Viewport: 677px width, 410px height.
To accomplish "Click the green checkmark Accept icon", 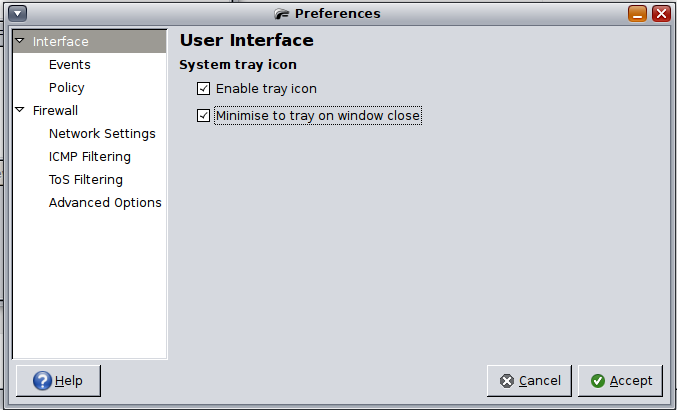I will (598, 381).
